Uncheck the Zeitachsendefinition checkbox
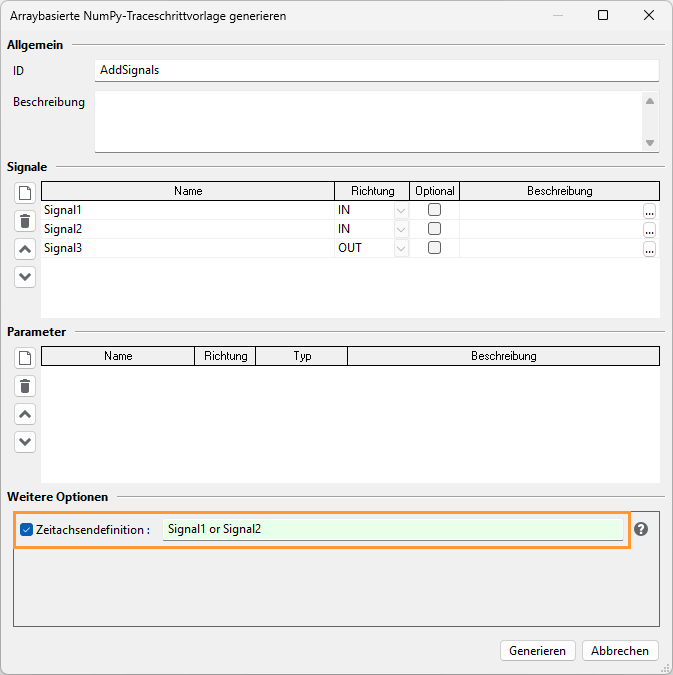This screenshot has width=673, height=675. click(x=26, y=529)
